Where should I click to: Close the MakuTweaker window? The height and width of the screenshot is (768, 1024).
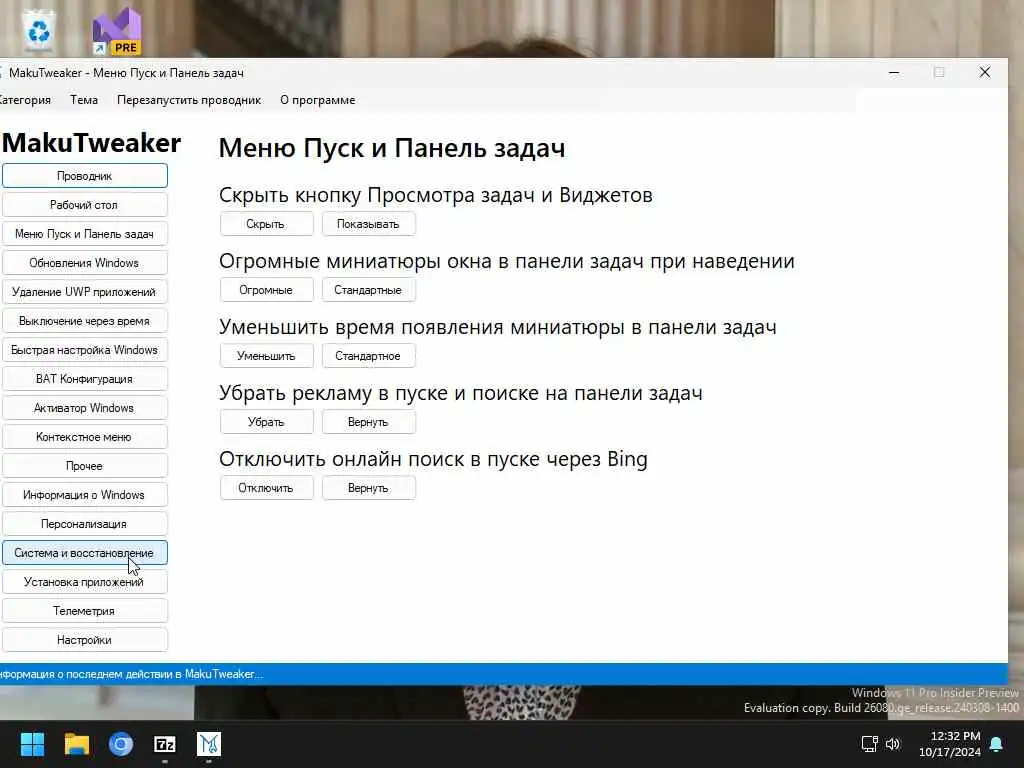pyautogui.click(x=985, y=72)
